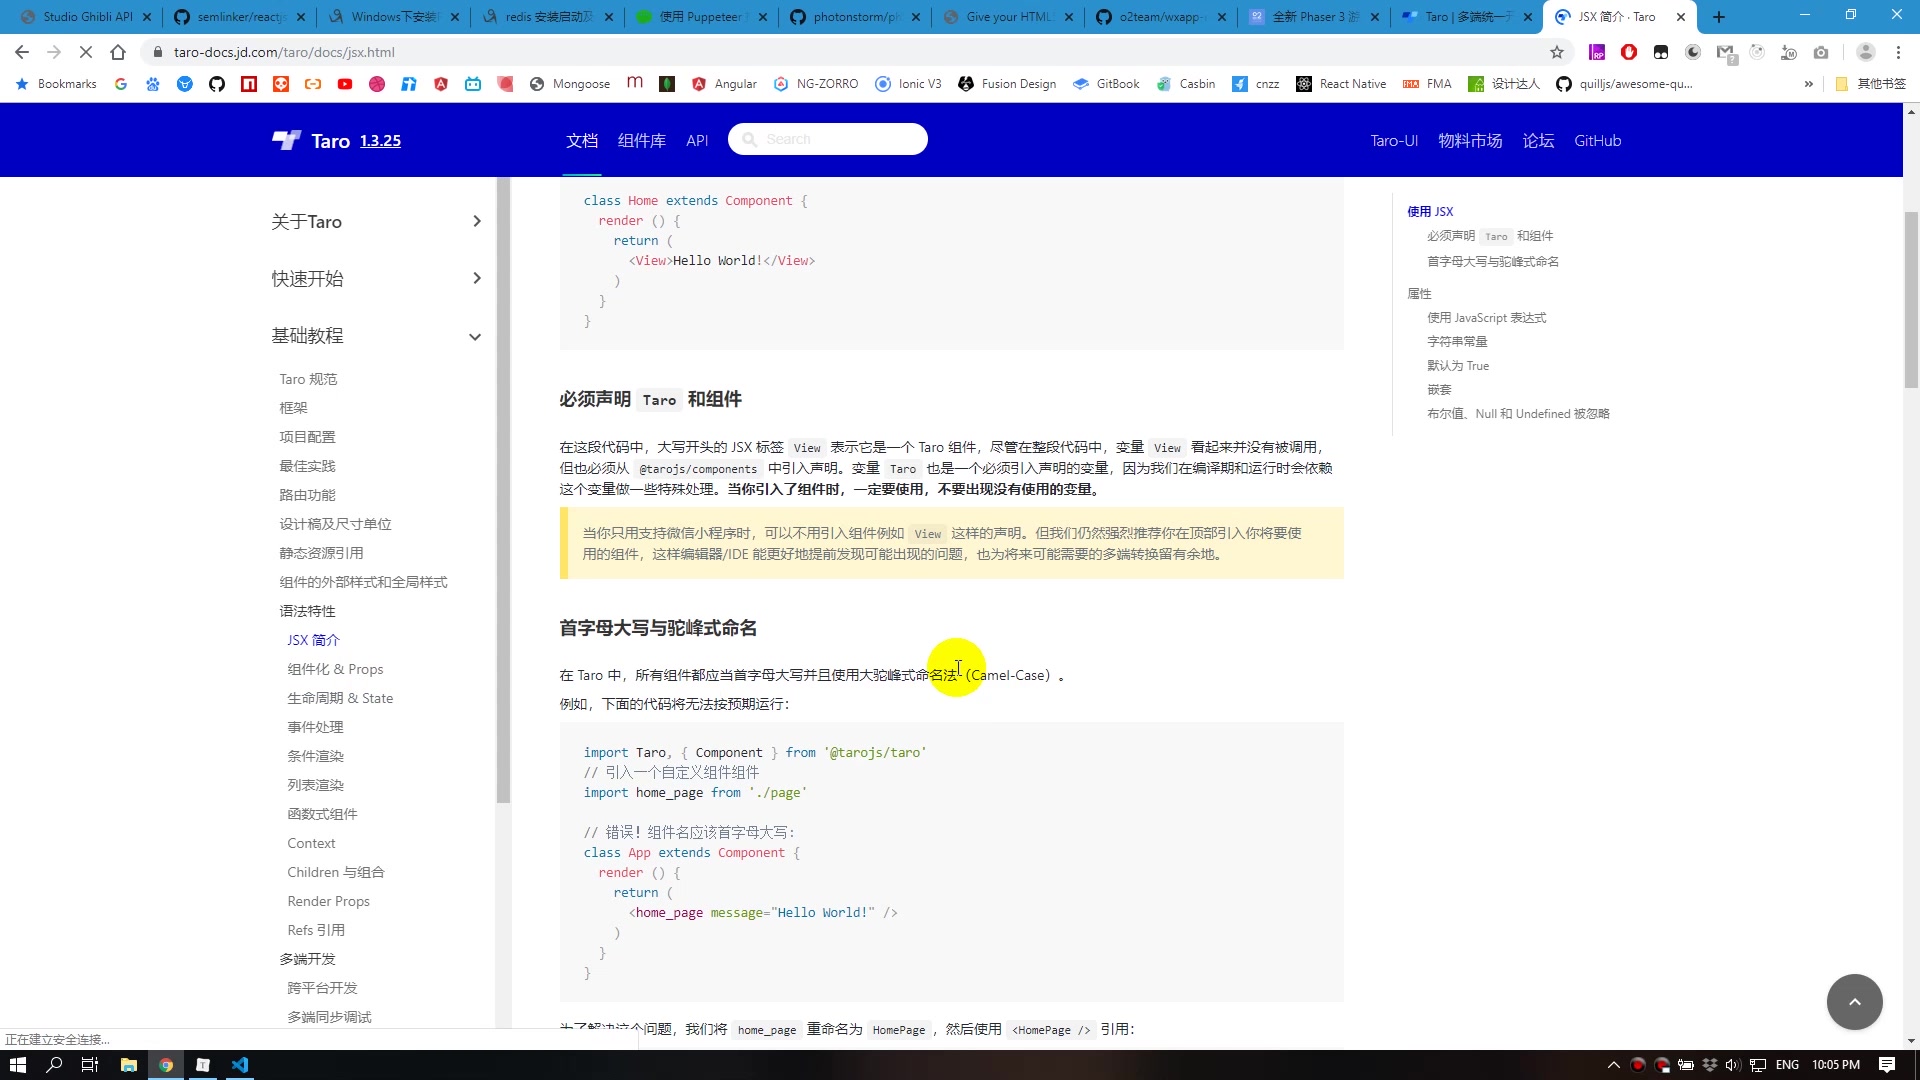This screenshot has width=1920, height=1080.
Task: Switch to the 组件库 nav tab
Action: [642, 140]
